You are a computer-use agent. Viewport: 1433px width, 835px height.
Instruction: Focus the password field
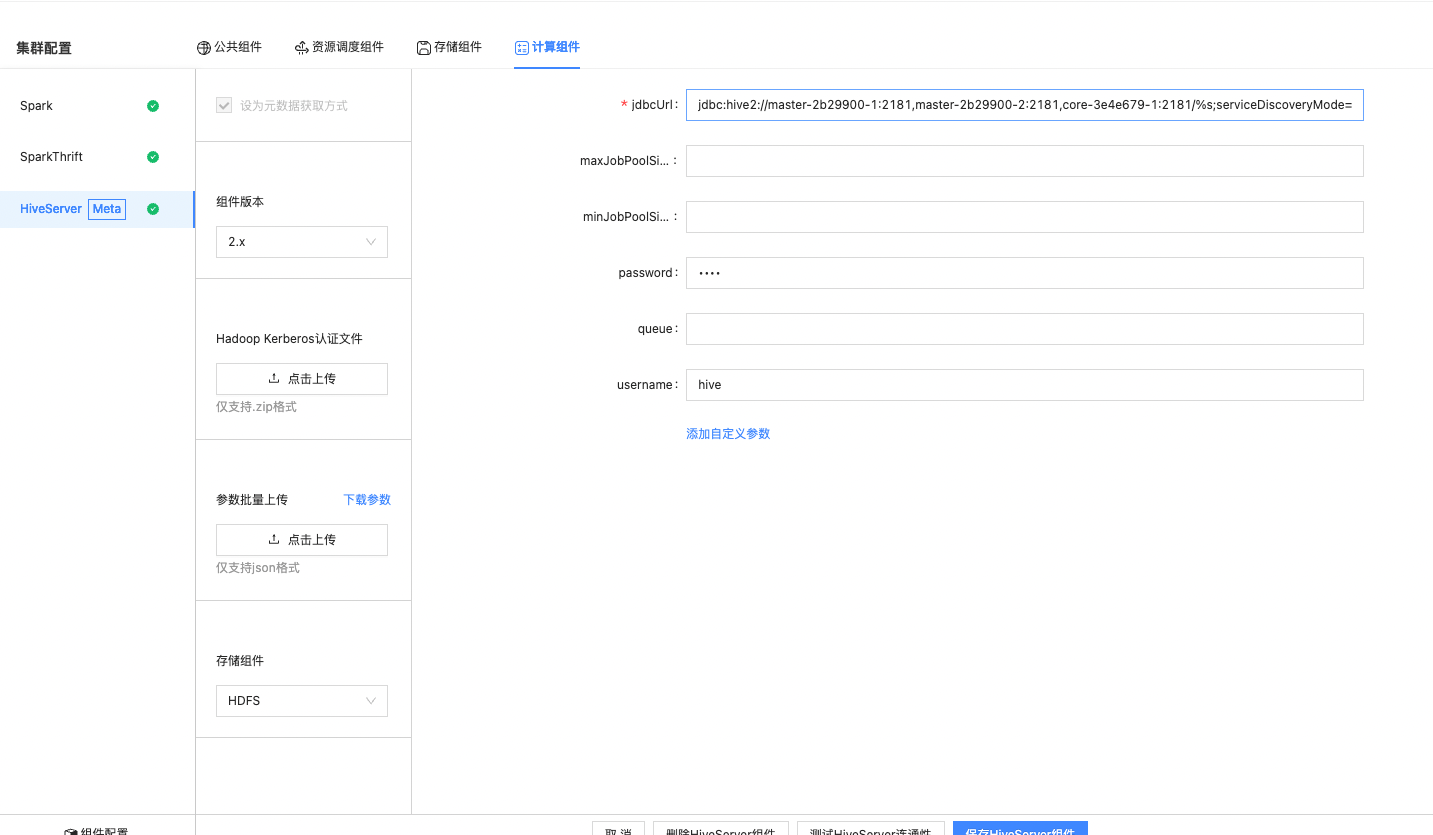(1025, 273)
